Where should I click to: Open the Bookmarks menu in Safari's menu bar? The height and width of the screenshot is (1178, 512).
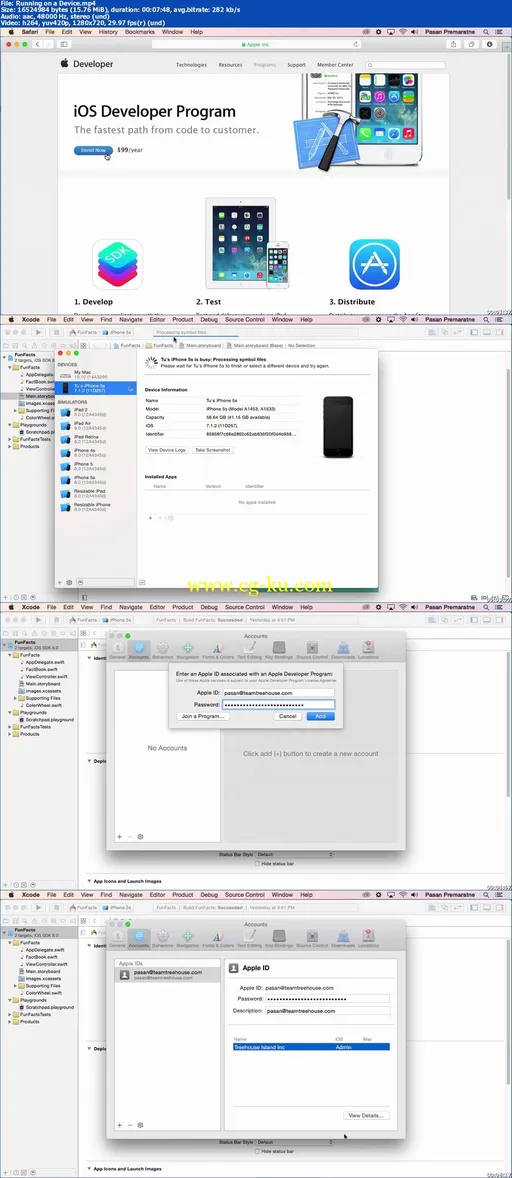140,32
